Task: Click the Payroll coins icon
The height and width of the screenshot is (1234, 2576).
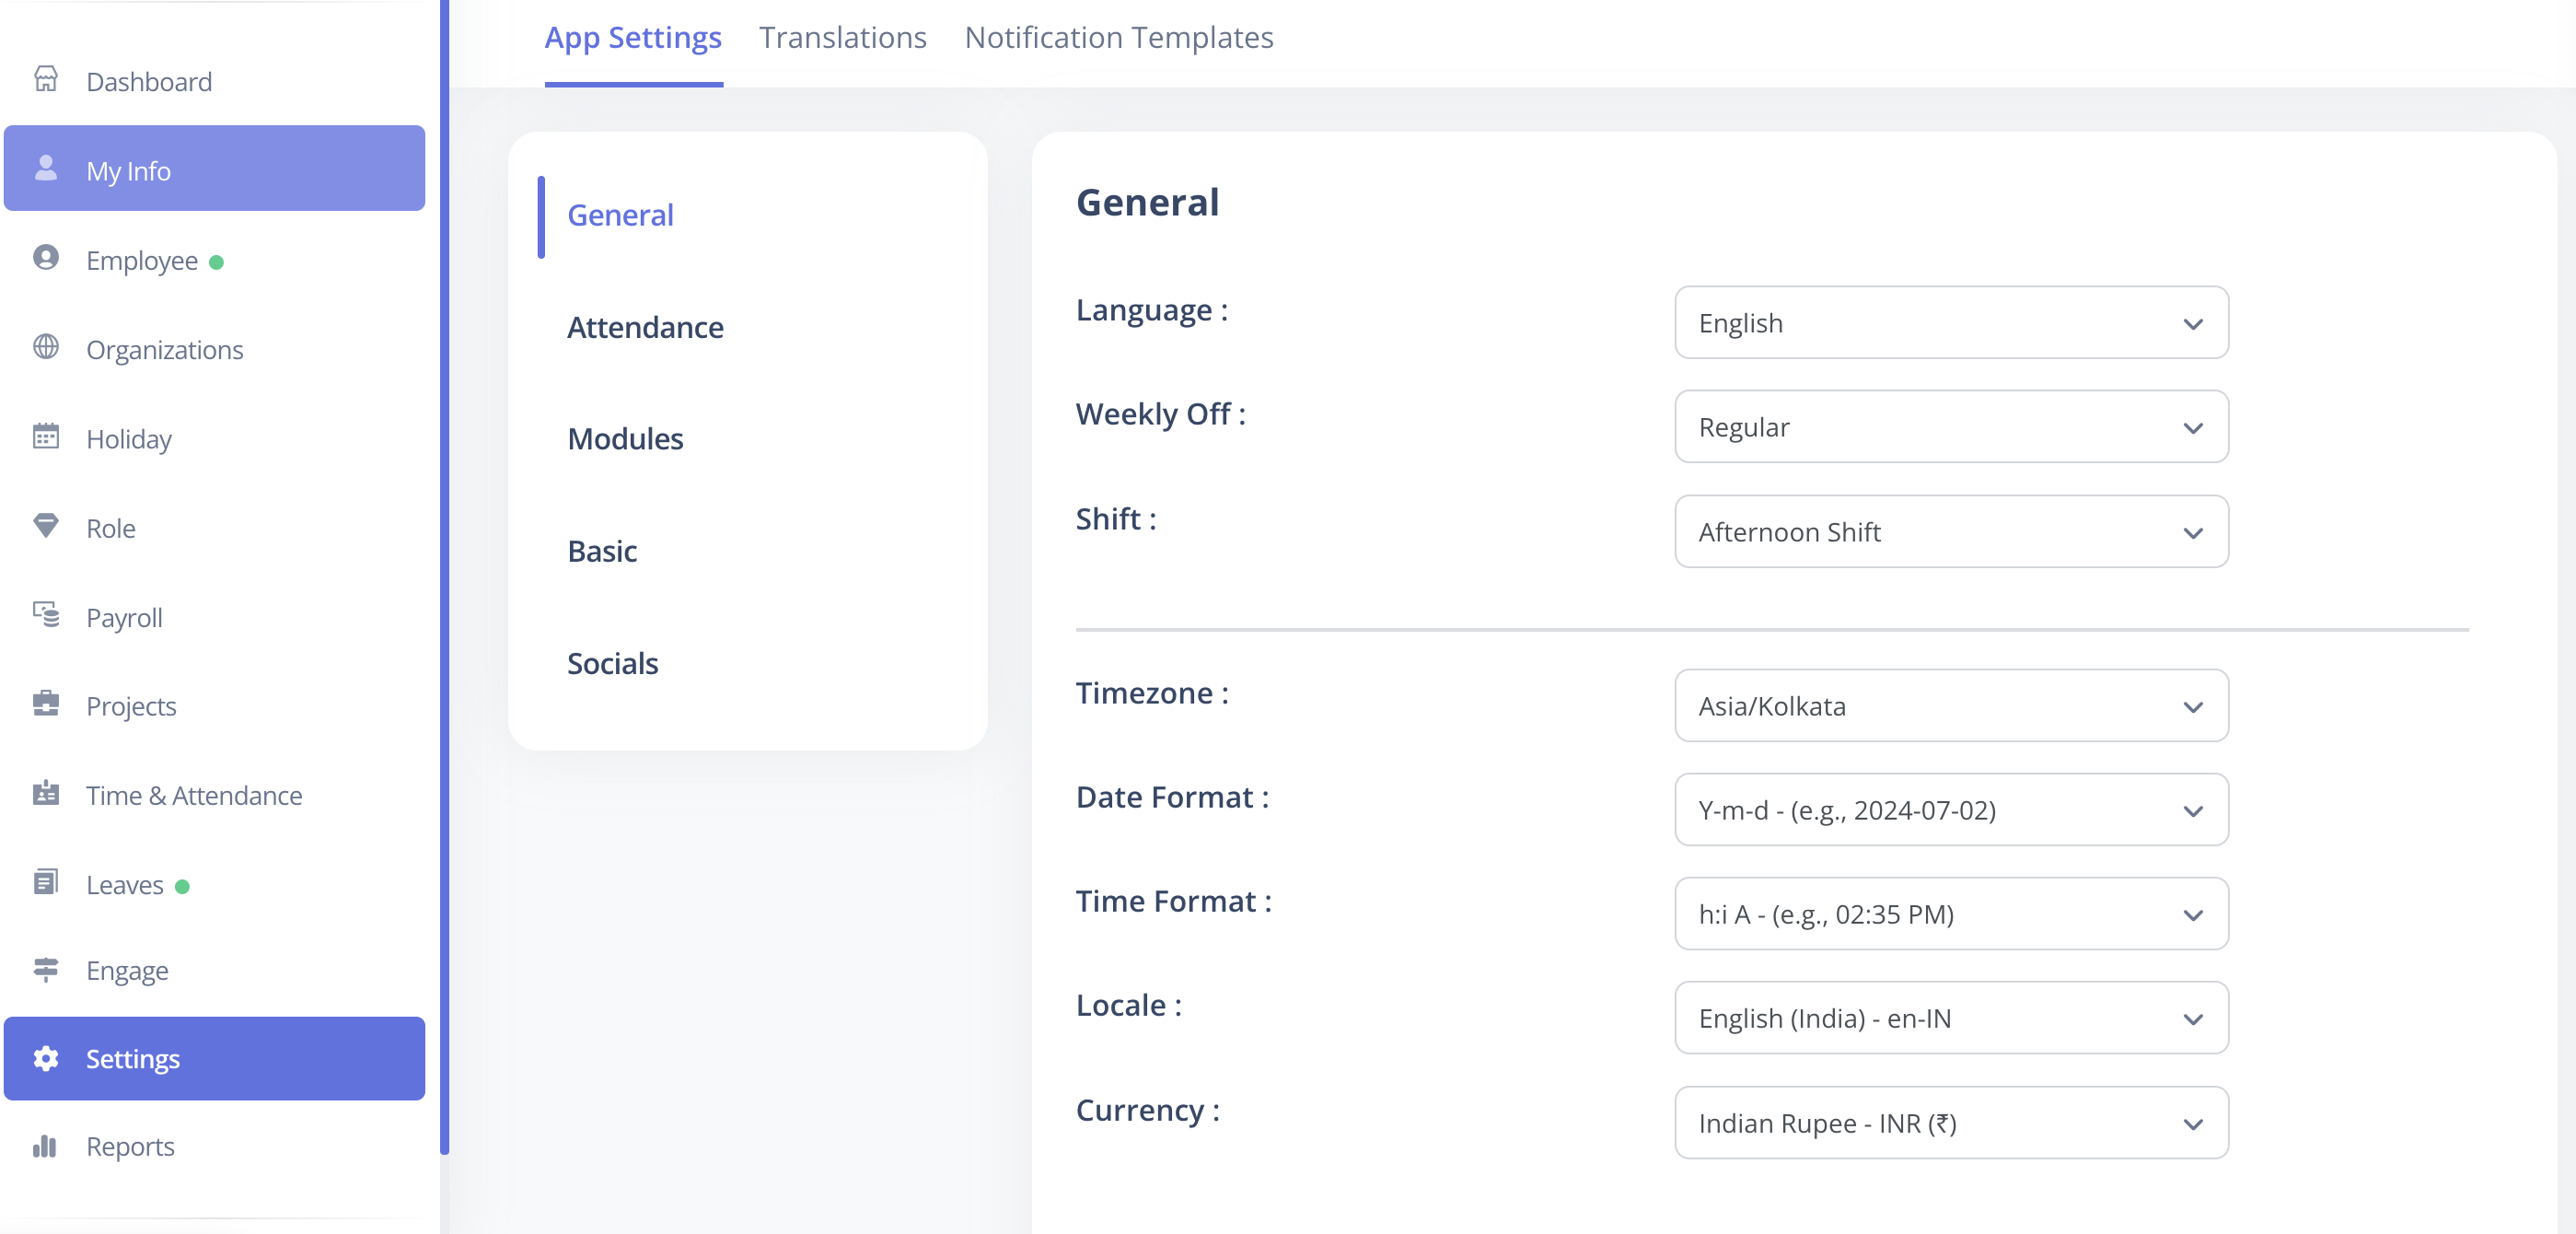Action: tap(46, 614)
